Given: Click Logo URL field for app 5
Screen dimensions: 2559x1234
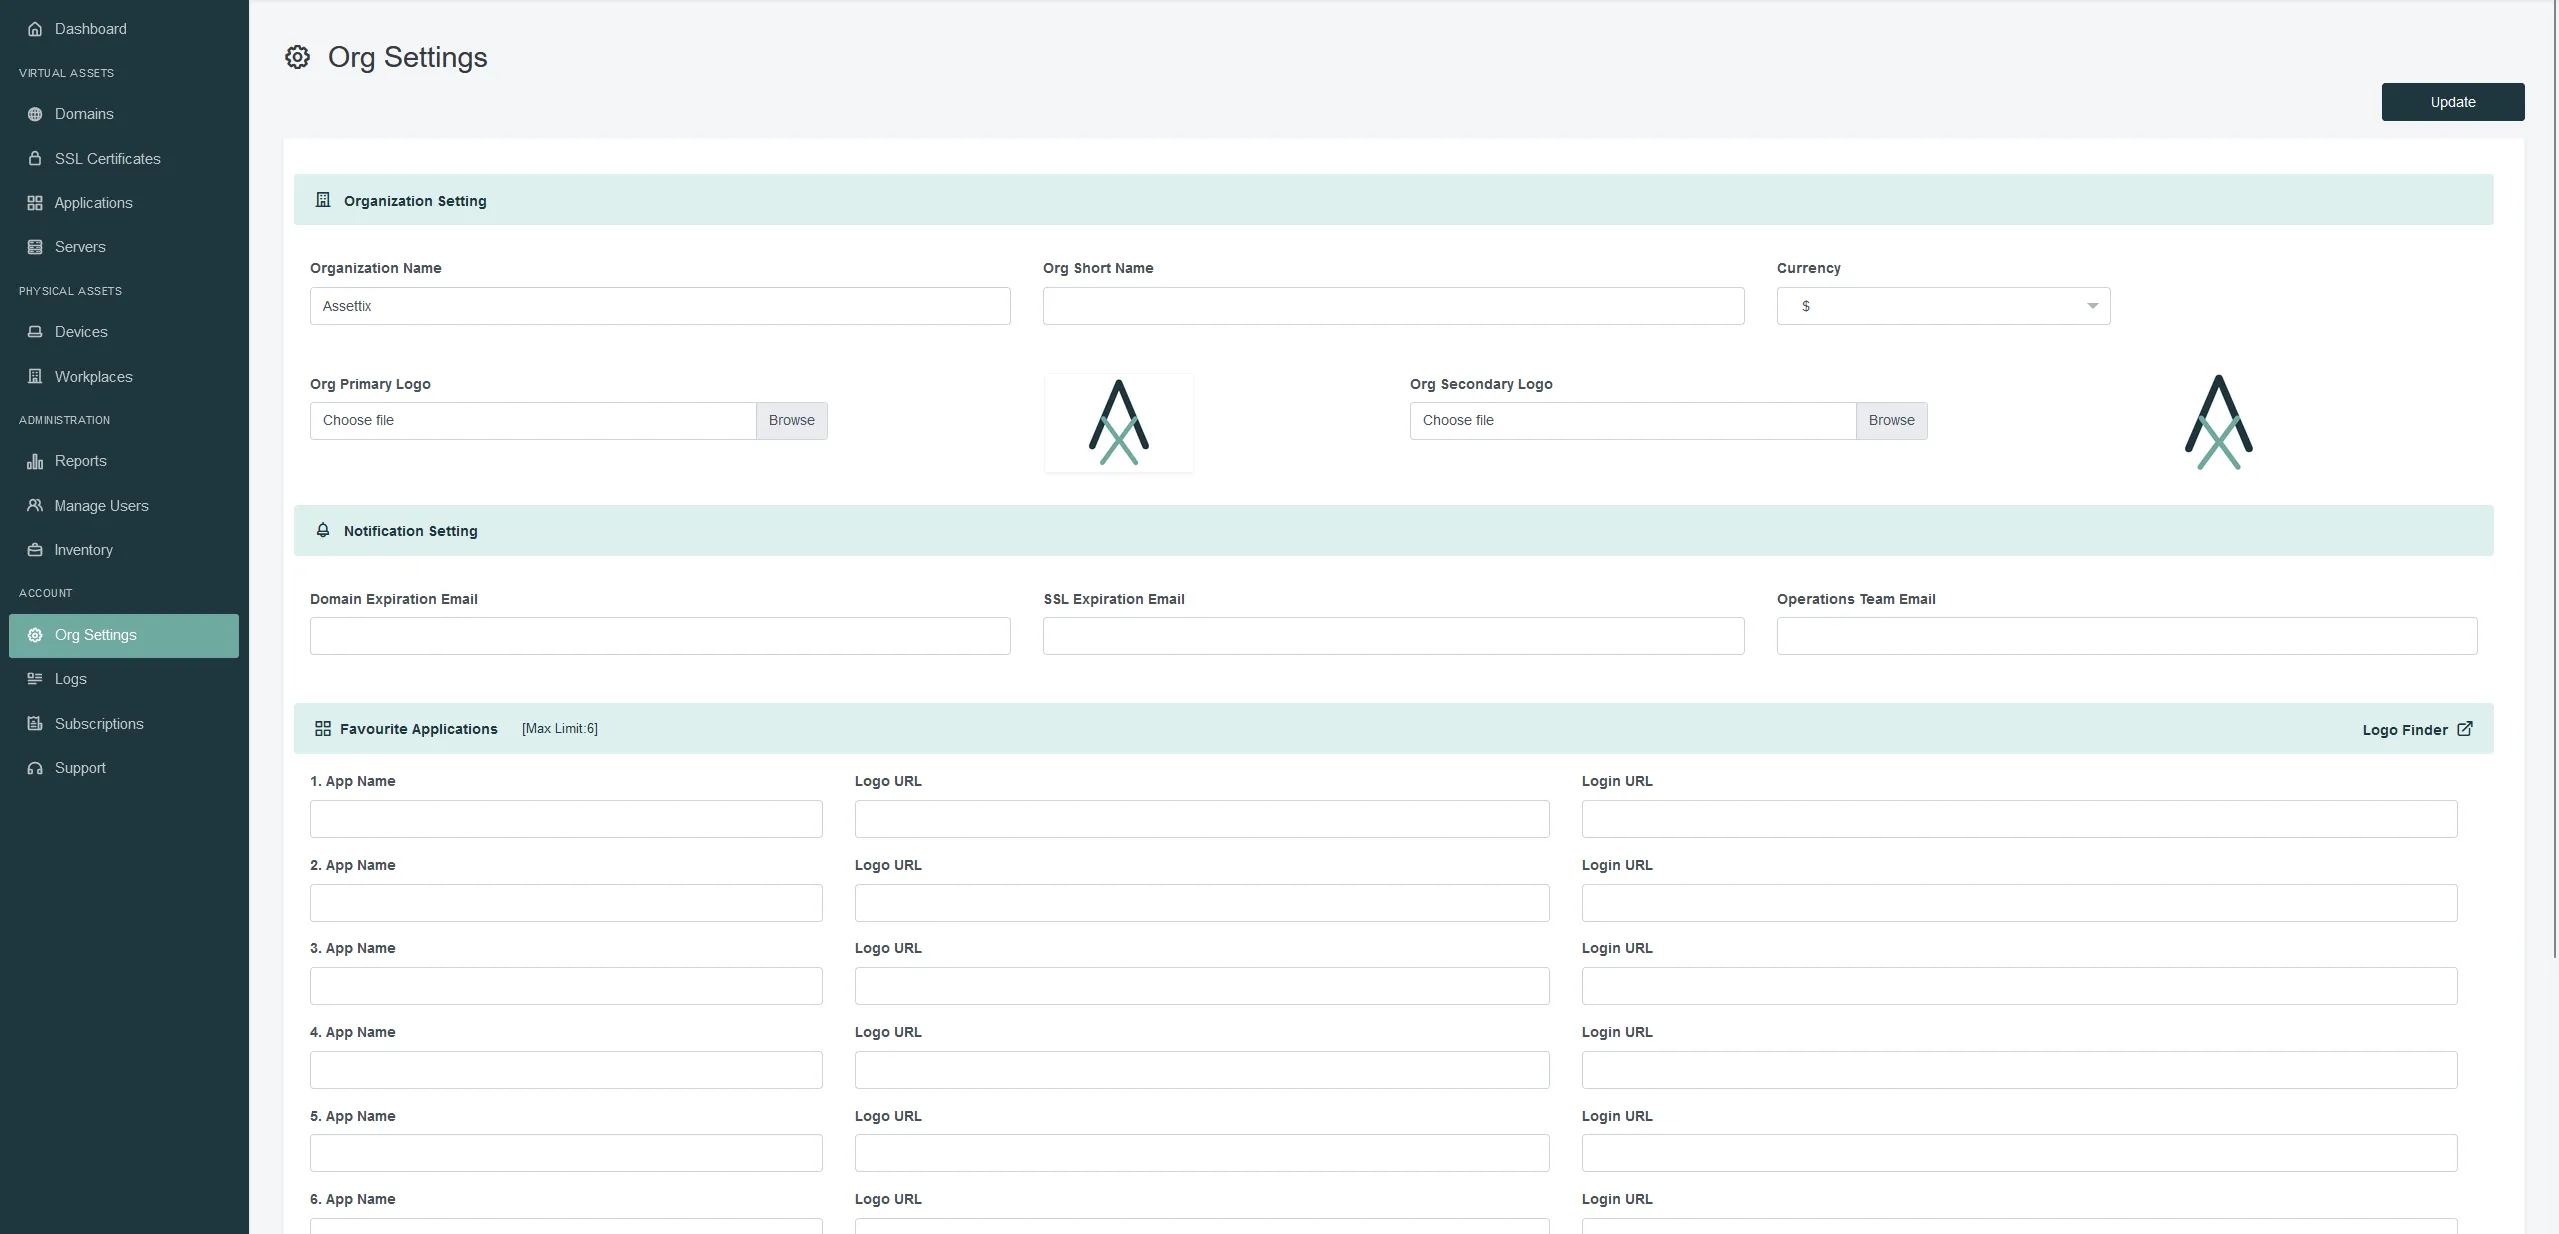Looking at the screenshot, I should [1202, 1153].
